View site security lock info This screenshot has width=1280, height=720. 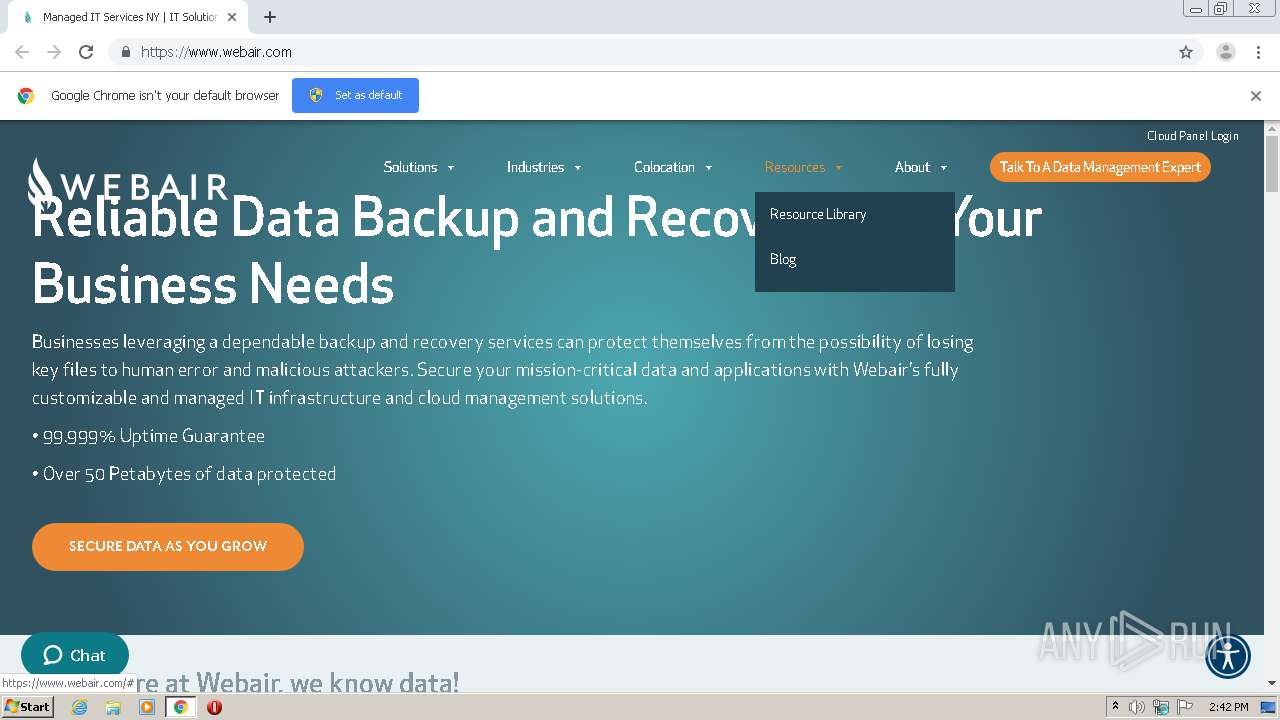(125, 52)
